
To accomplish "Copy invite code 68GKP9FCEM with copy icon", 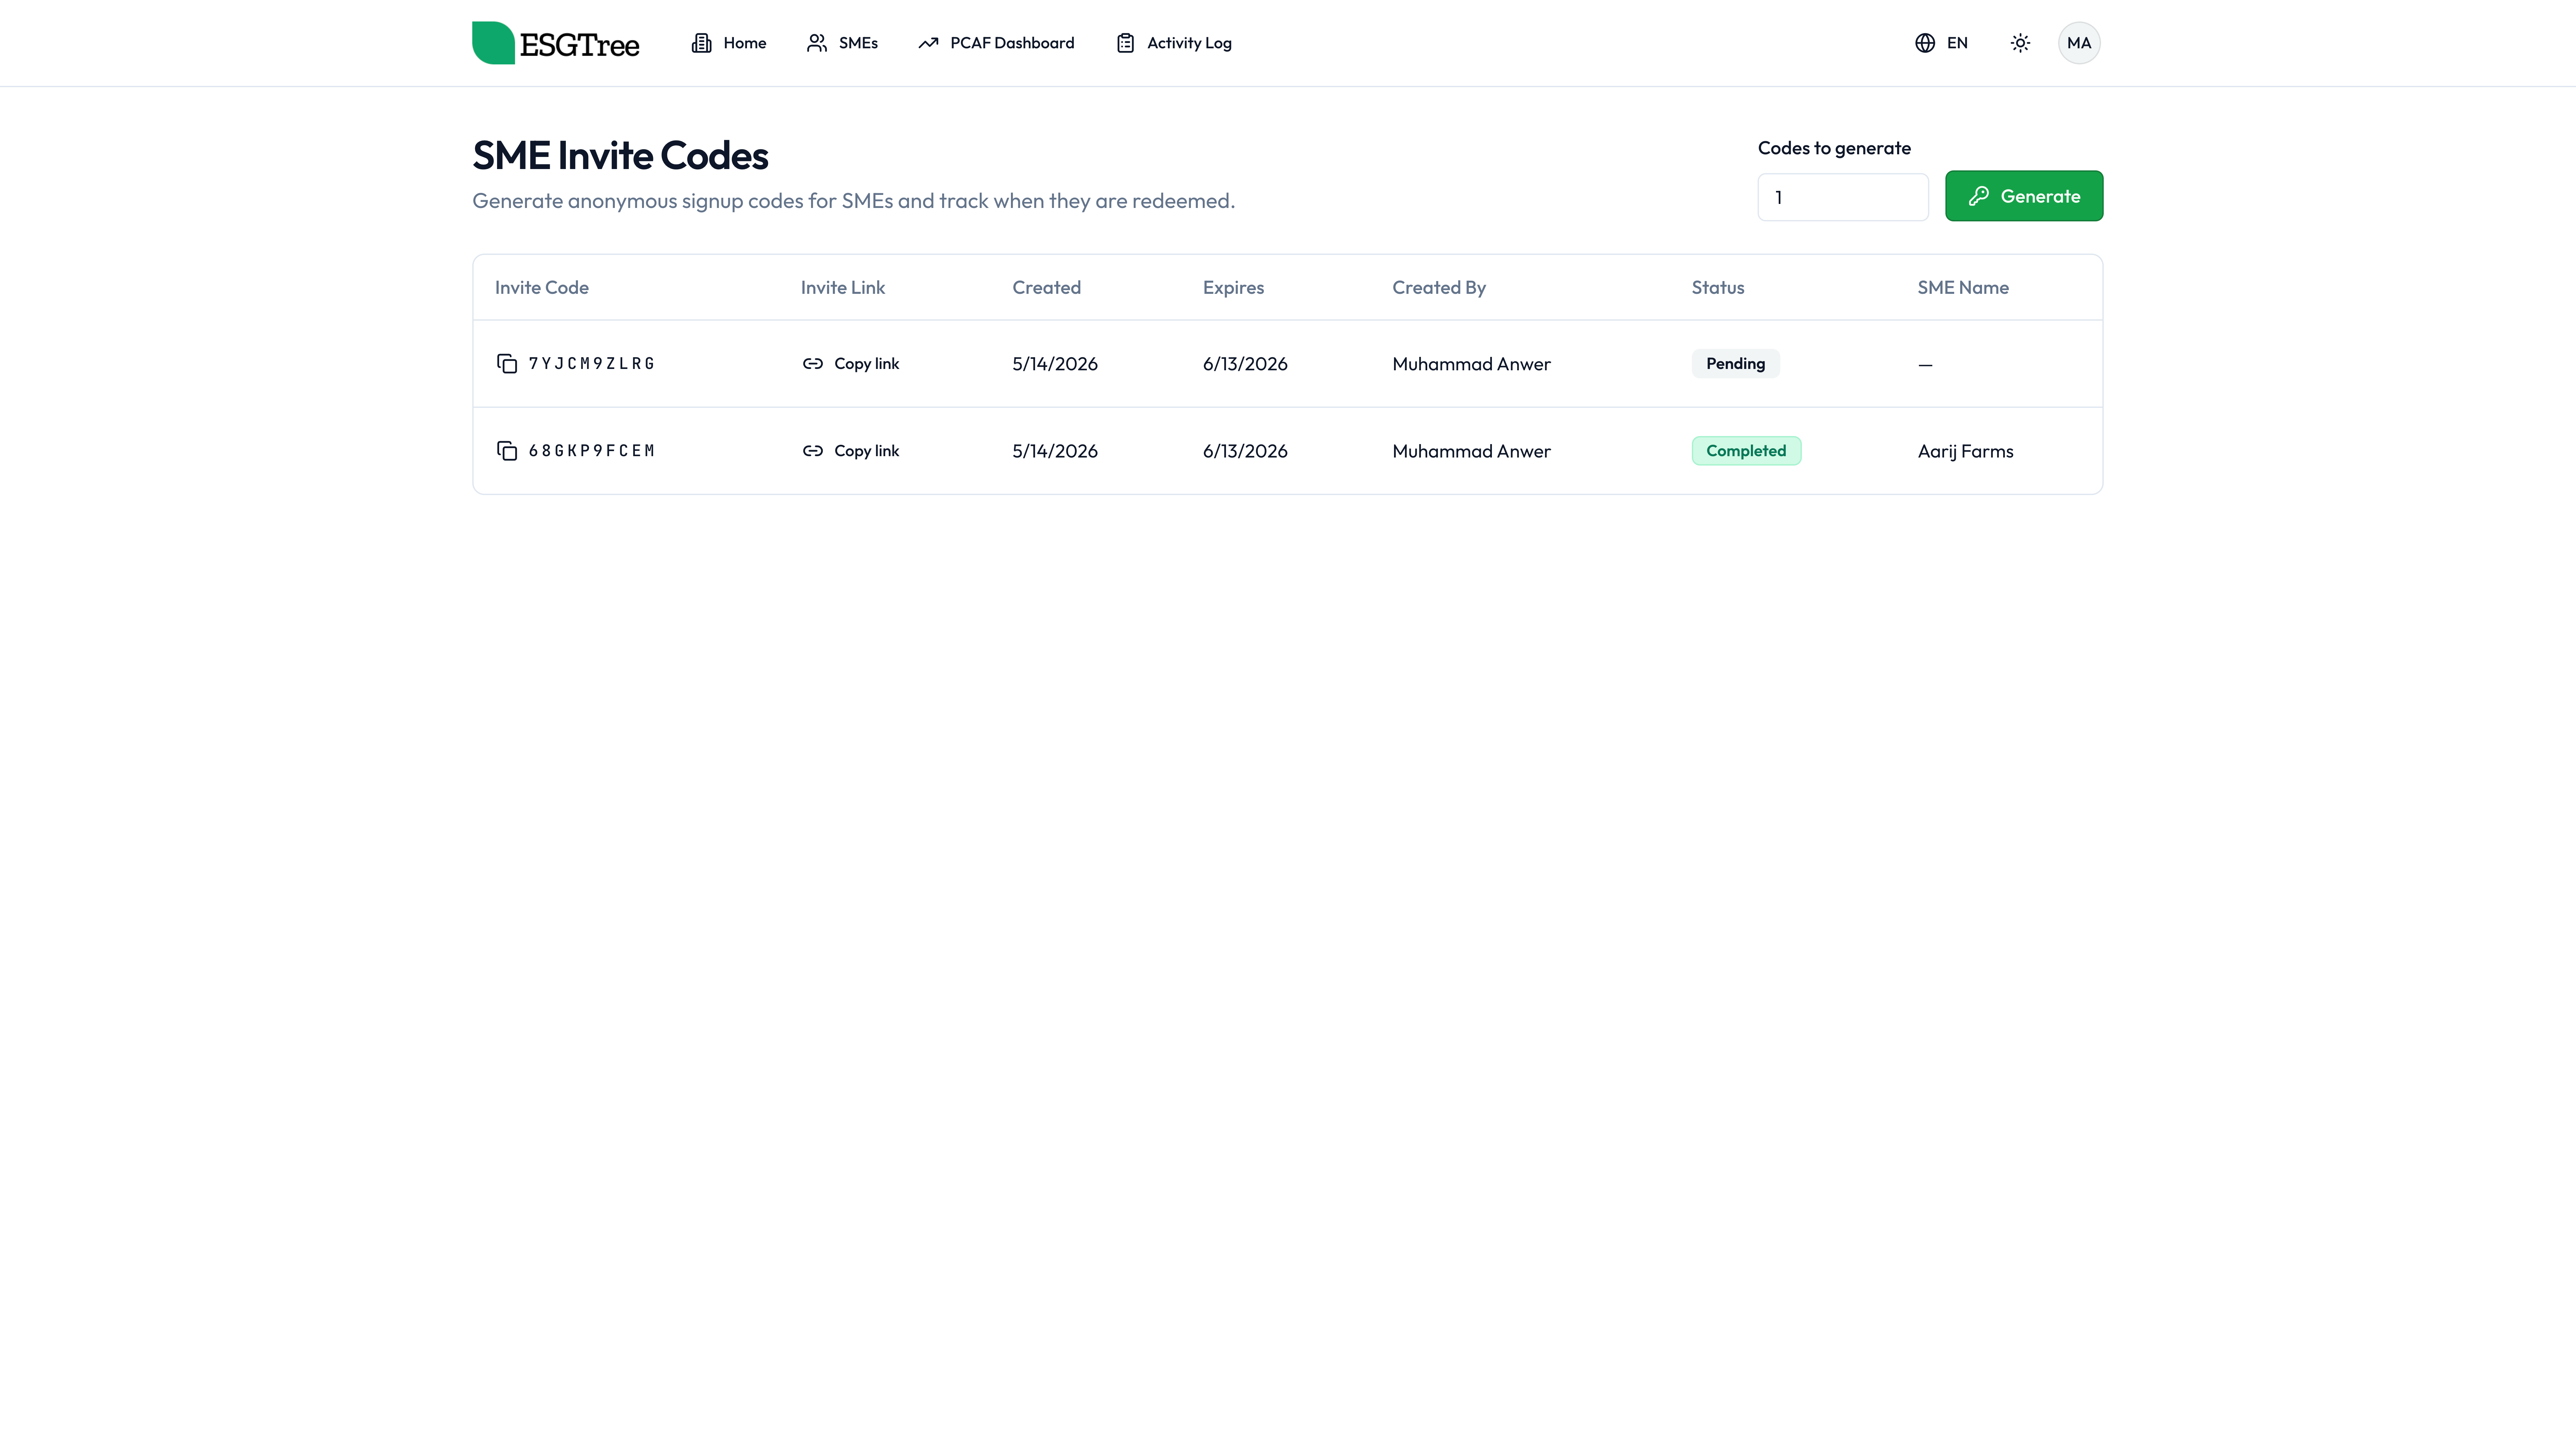I will pyautogui.click(x=507, y=451).
